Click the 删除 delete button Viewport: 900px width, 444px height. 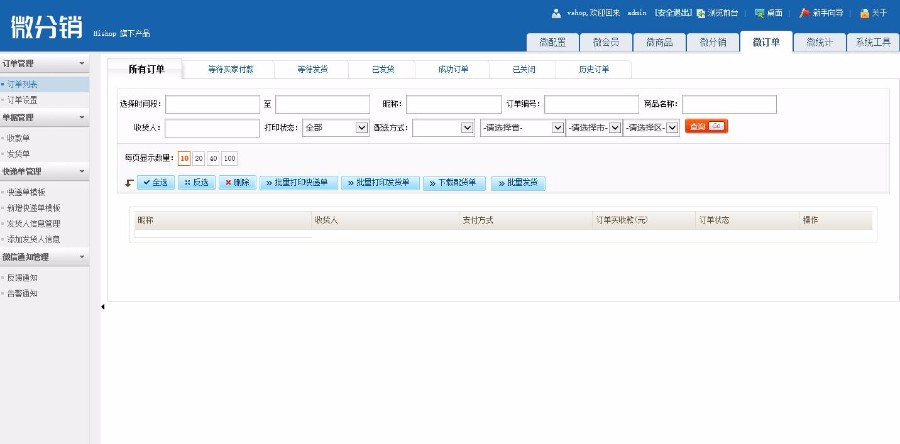click(238, 183)
